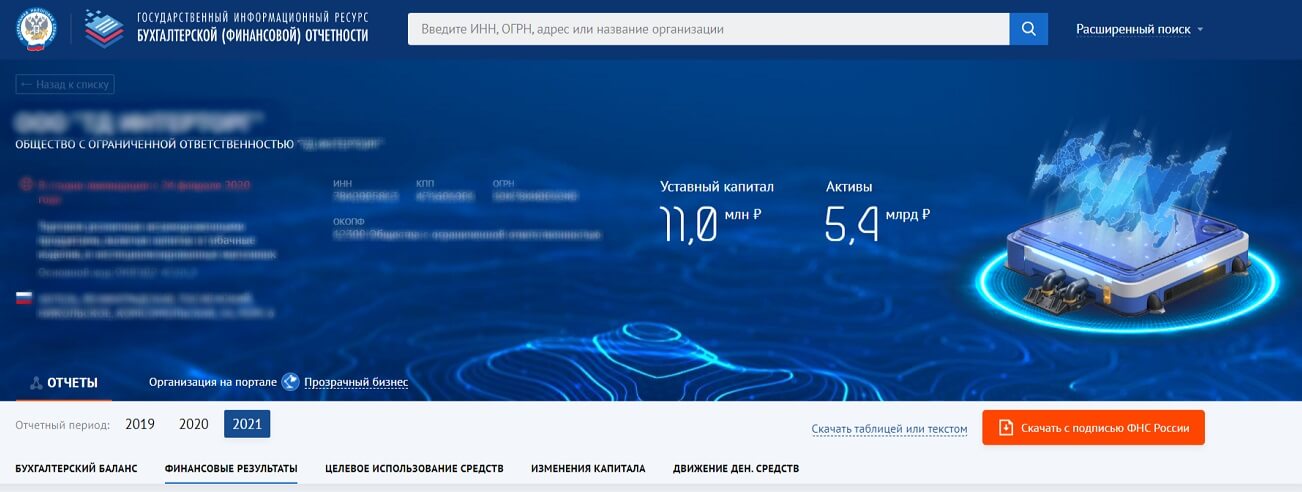
Task: Switch to Финансовые результаты tab
Action: coord(231,468)
